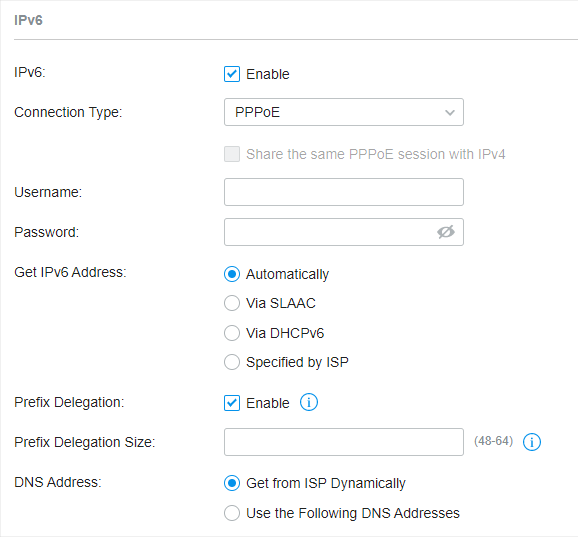Viewport: 578px width, 537px height.
Task: Click the Enable label next to IPv6
Action: coord(268,74)
